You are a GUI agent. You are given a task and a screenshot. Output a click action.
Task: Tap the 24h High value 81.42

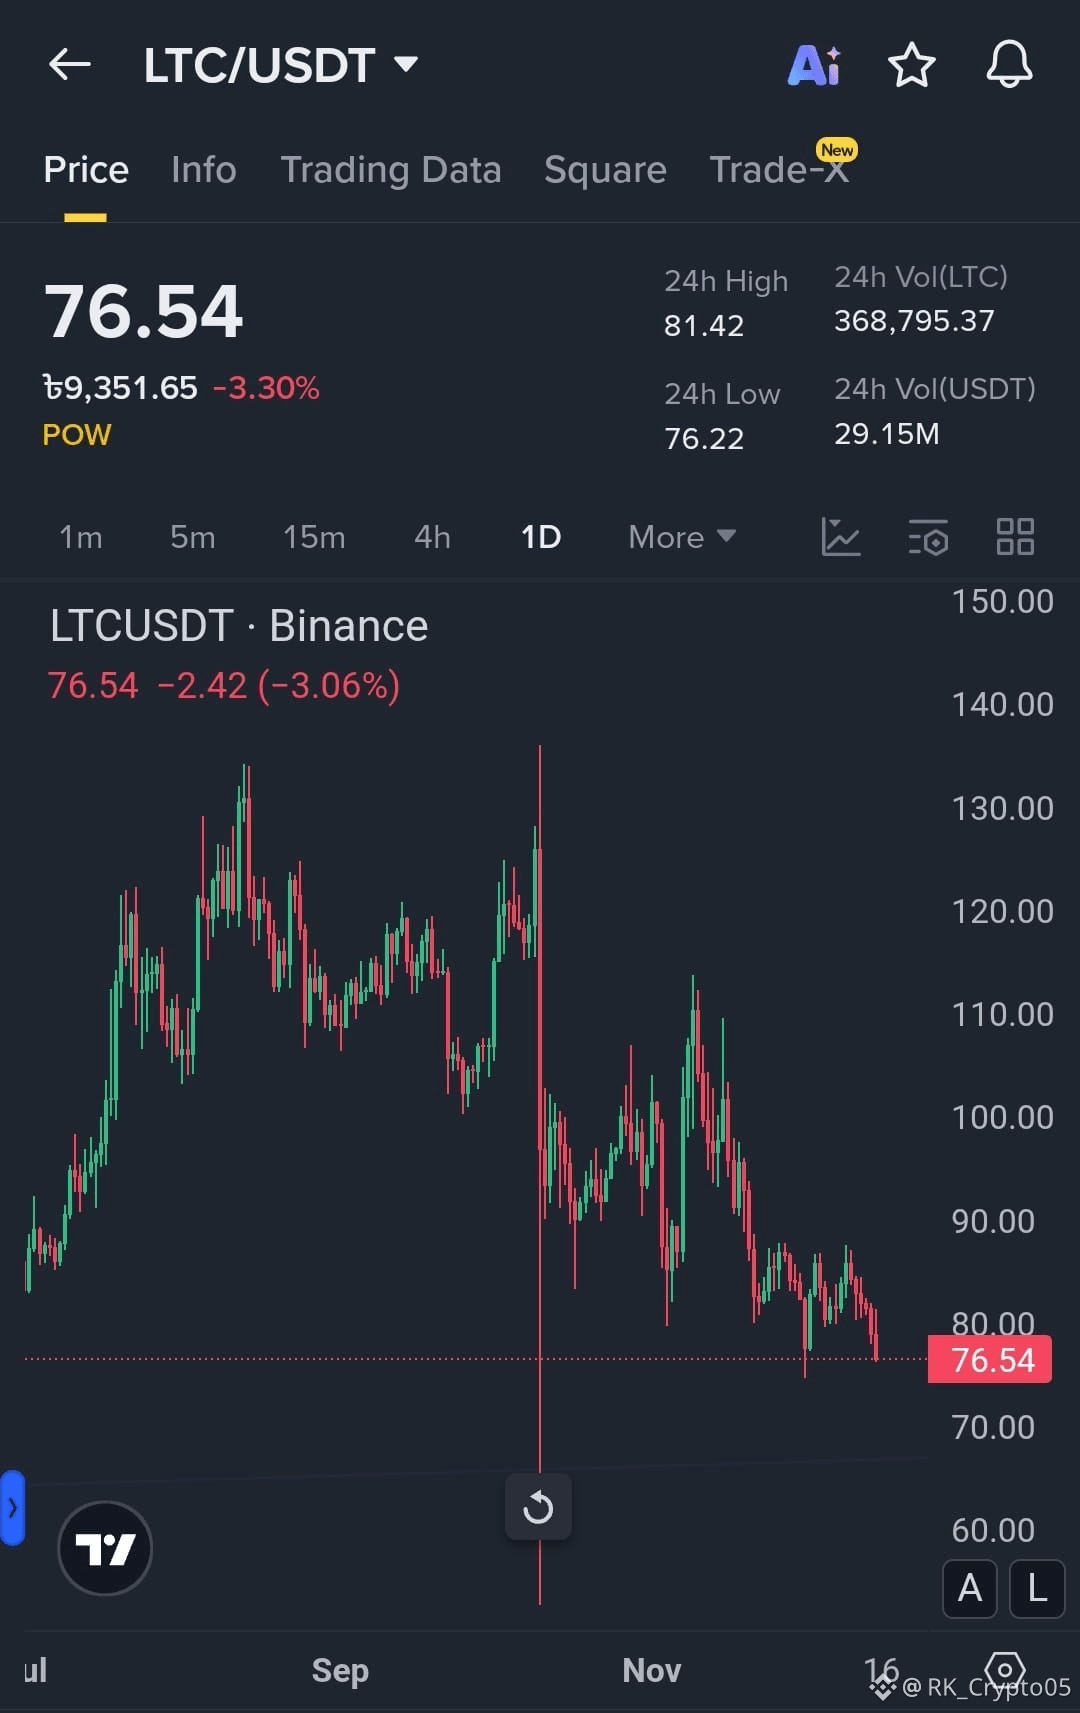tap(704, 325)
